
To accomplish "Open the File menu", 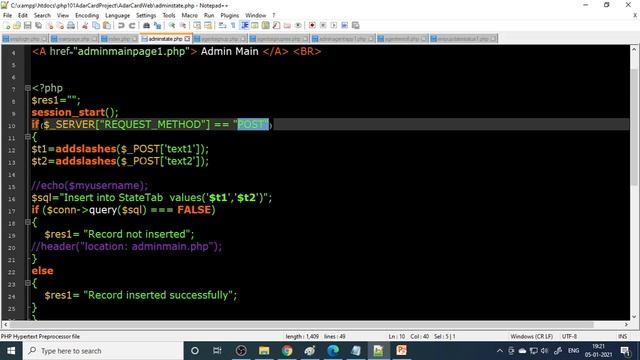I will (7, 15).
